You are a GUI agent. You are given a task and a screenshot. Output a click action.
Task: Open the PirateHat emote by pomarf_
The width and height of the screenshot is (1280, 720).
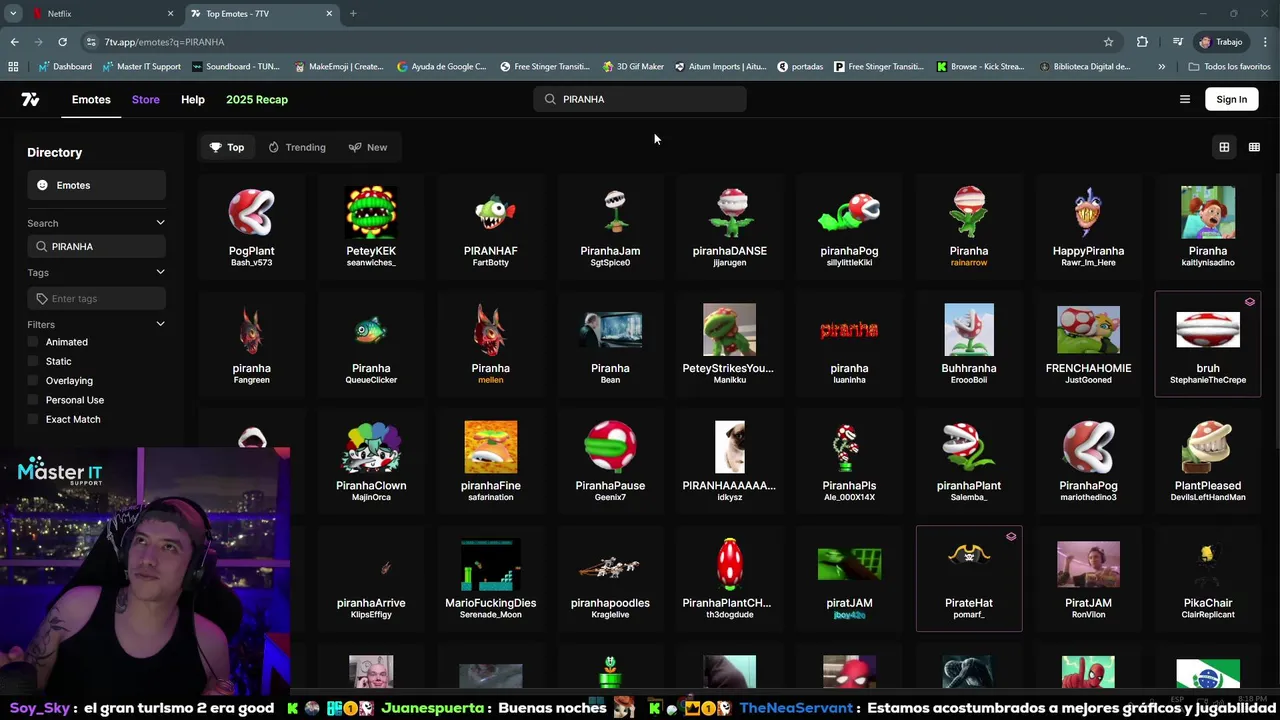pos(968,578)
